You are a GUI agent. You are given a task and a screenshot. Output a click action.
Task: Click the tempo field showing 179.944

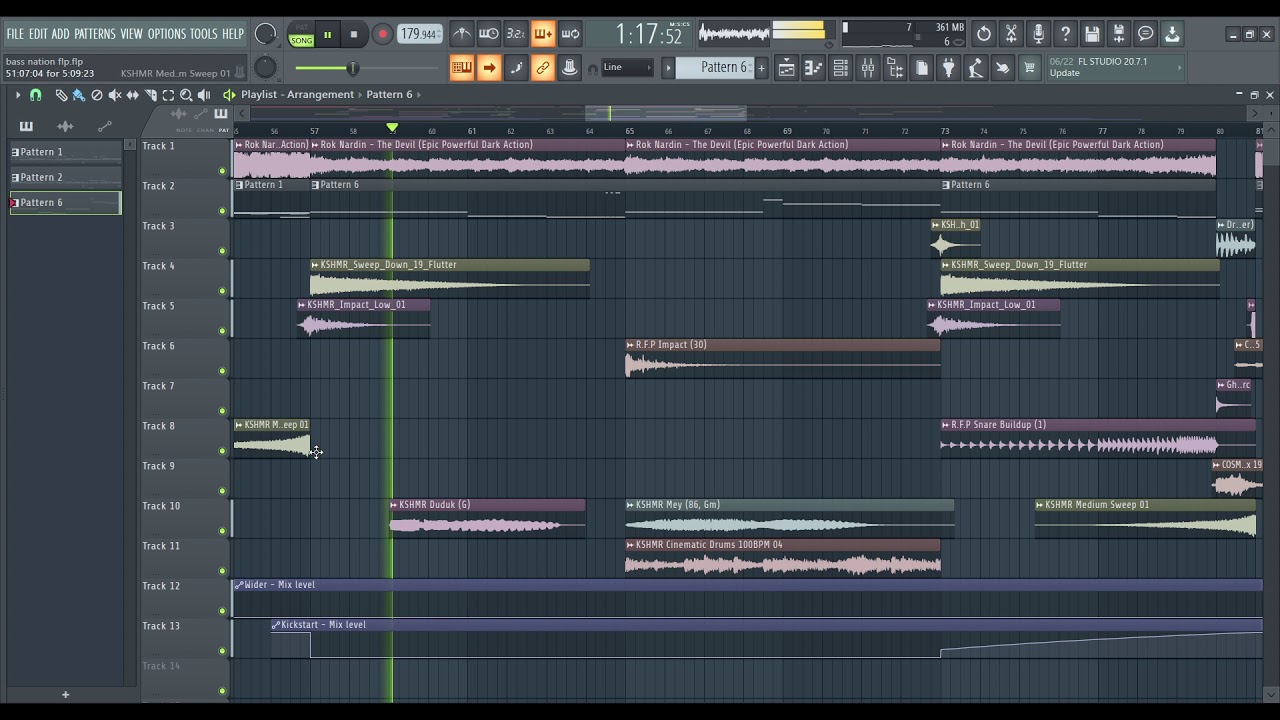click(x=419, y=34)
